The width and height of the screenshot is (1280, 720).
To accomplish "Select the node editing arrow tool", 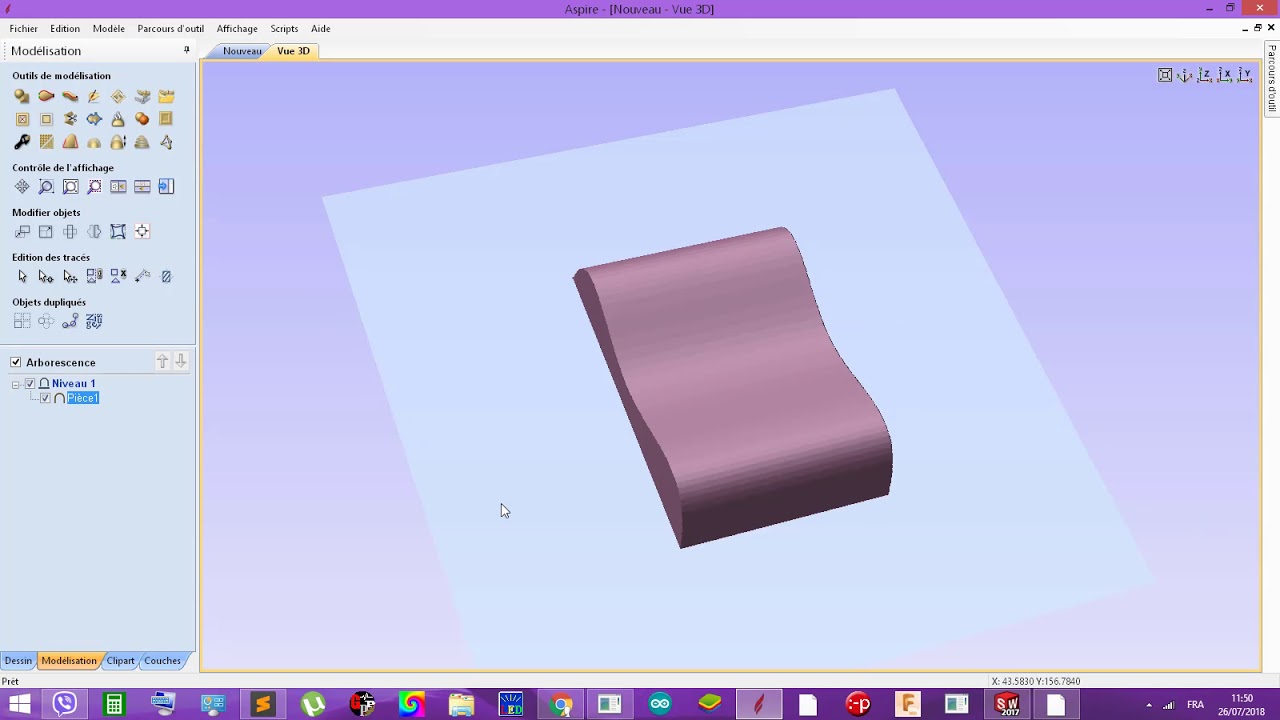I will (46, 277).
